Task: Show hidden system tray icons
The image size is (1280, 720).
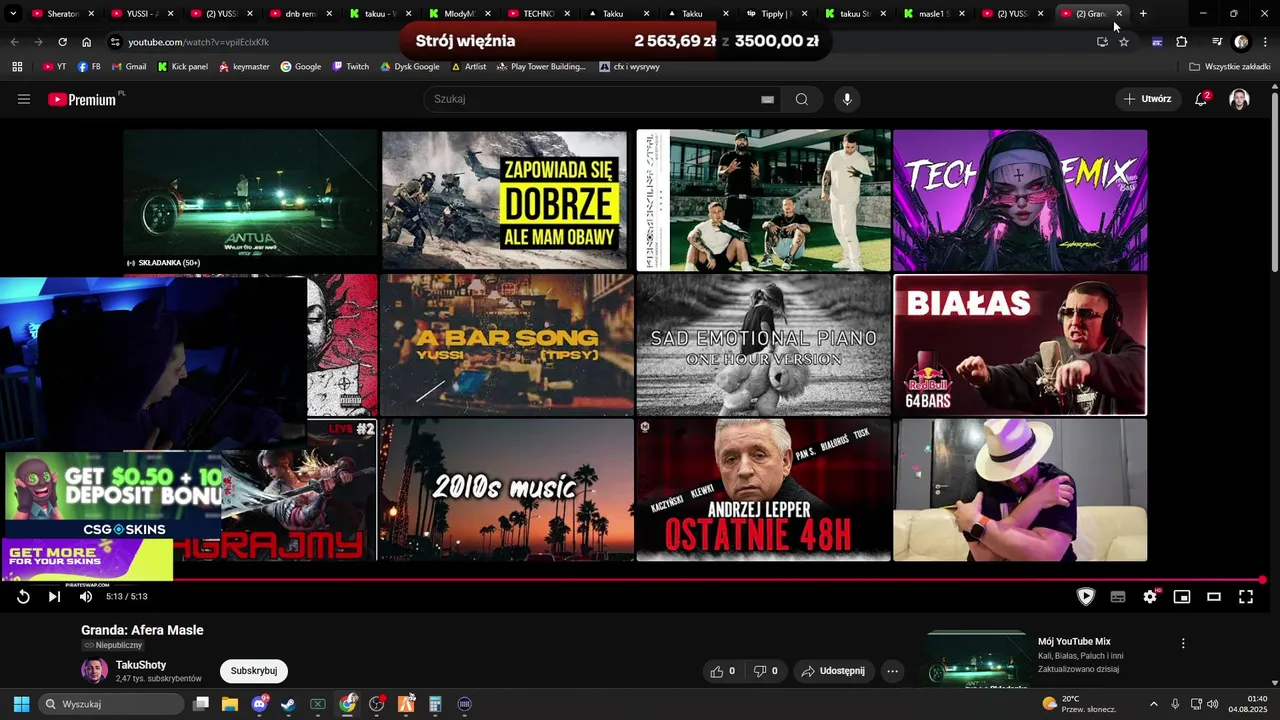Action: 1153,704
